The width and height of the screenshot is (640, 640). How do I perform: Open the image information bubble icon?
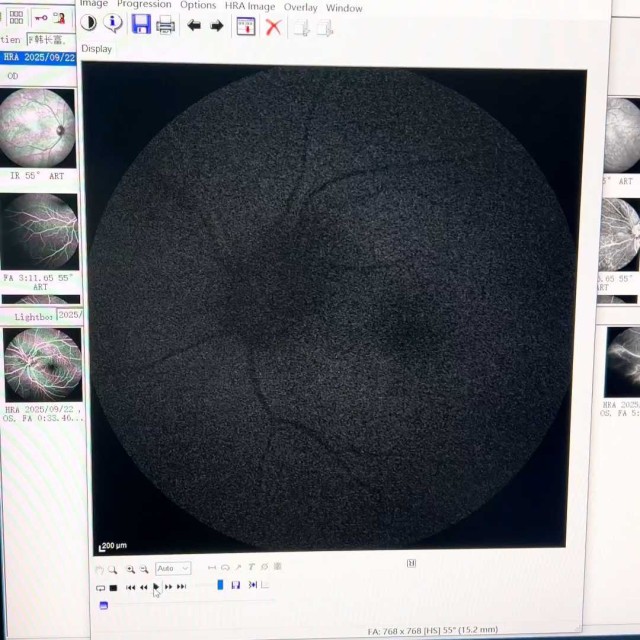tap(114, 24)
